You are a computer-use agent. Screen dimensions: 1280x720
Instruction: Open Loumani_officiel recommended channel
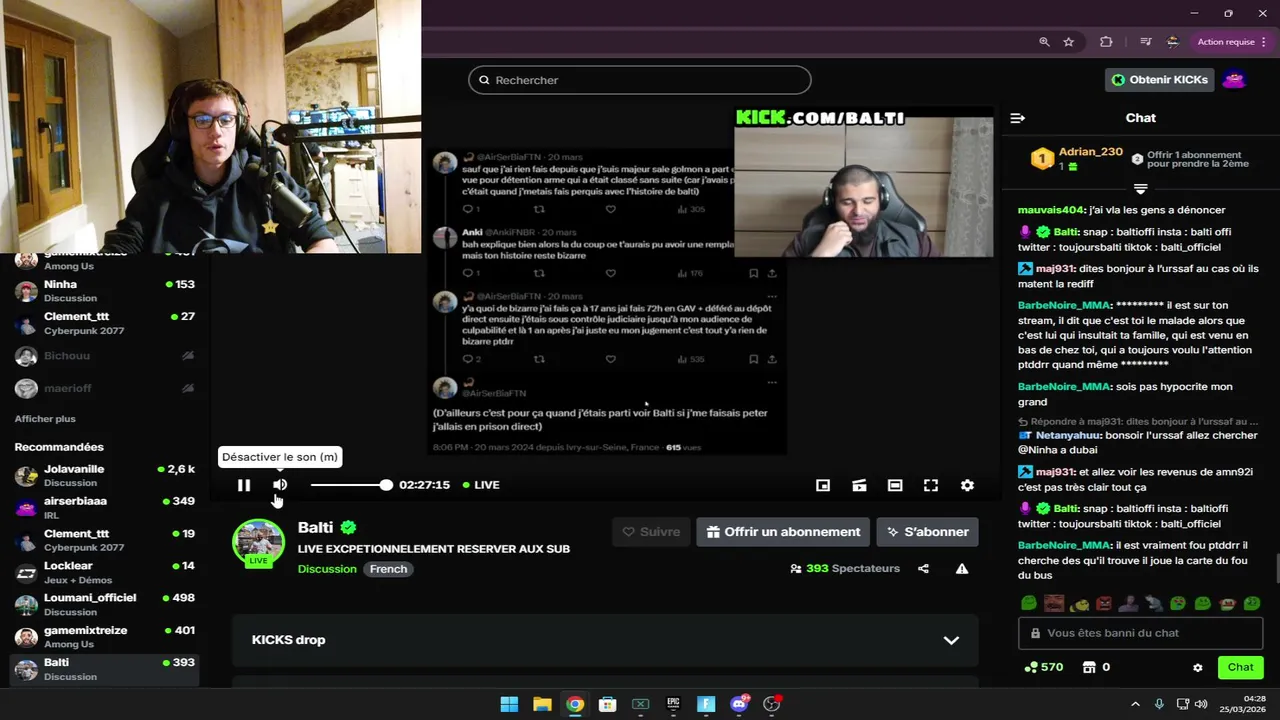[105, 604]
